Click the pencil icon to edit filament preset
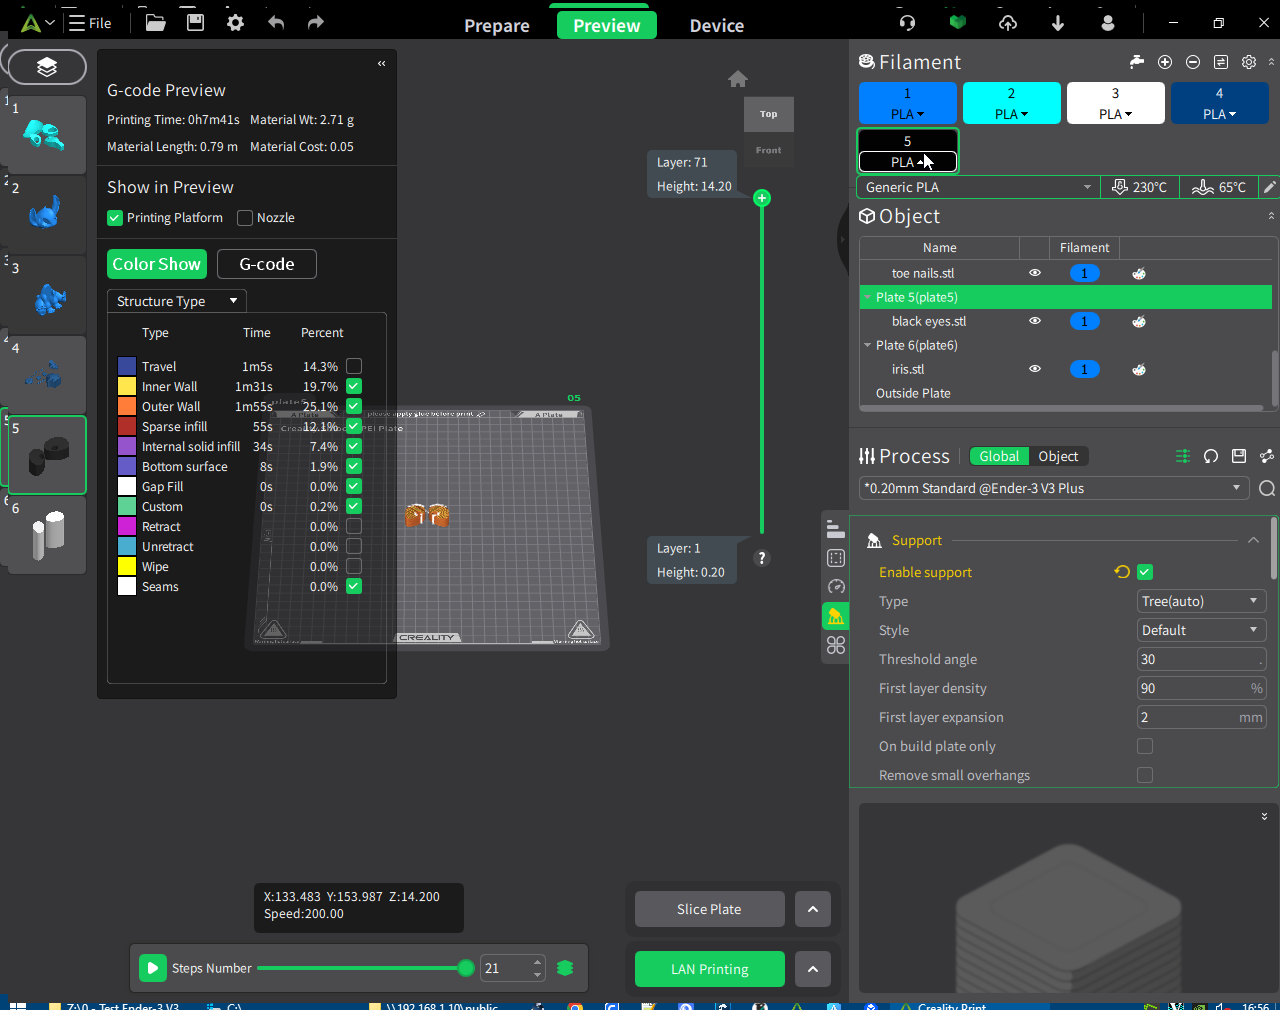 (1269, 187)
